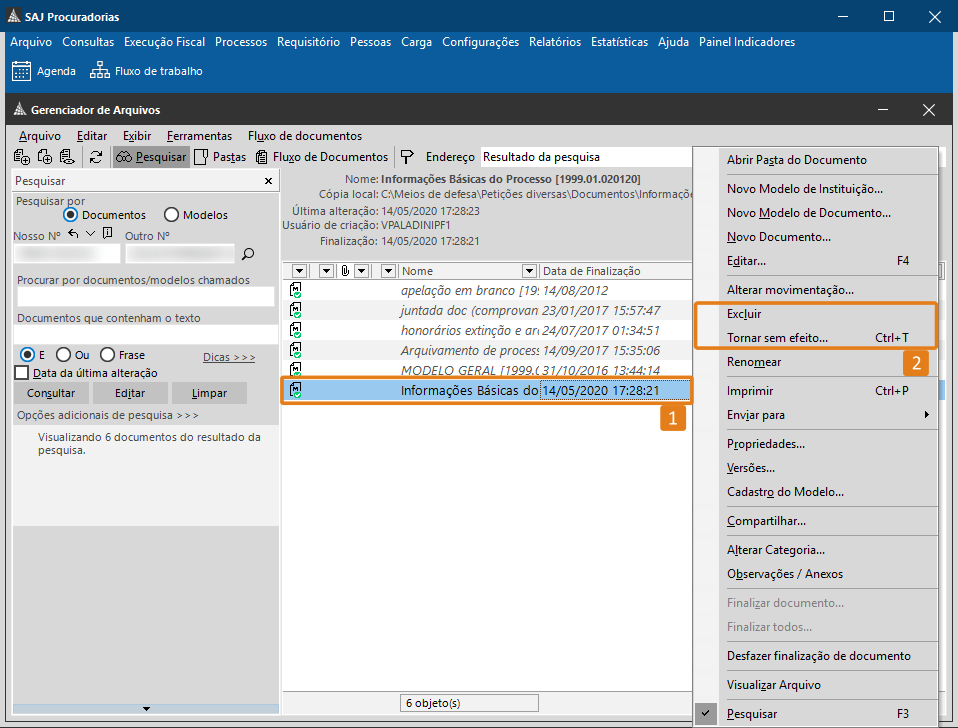Click the 'Documentos que contenham o texto' field
The image size is (958, 728).
[x=145, y=334]
